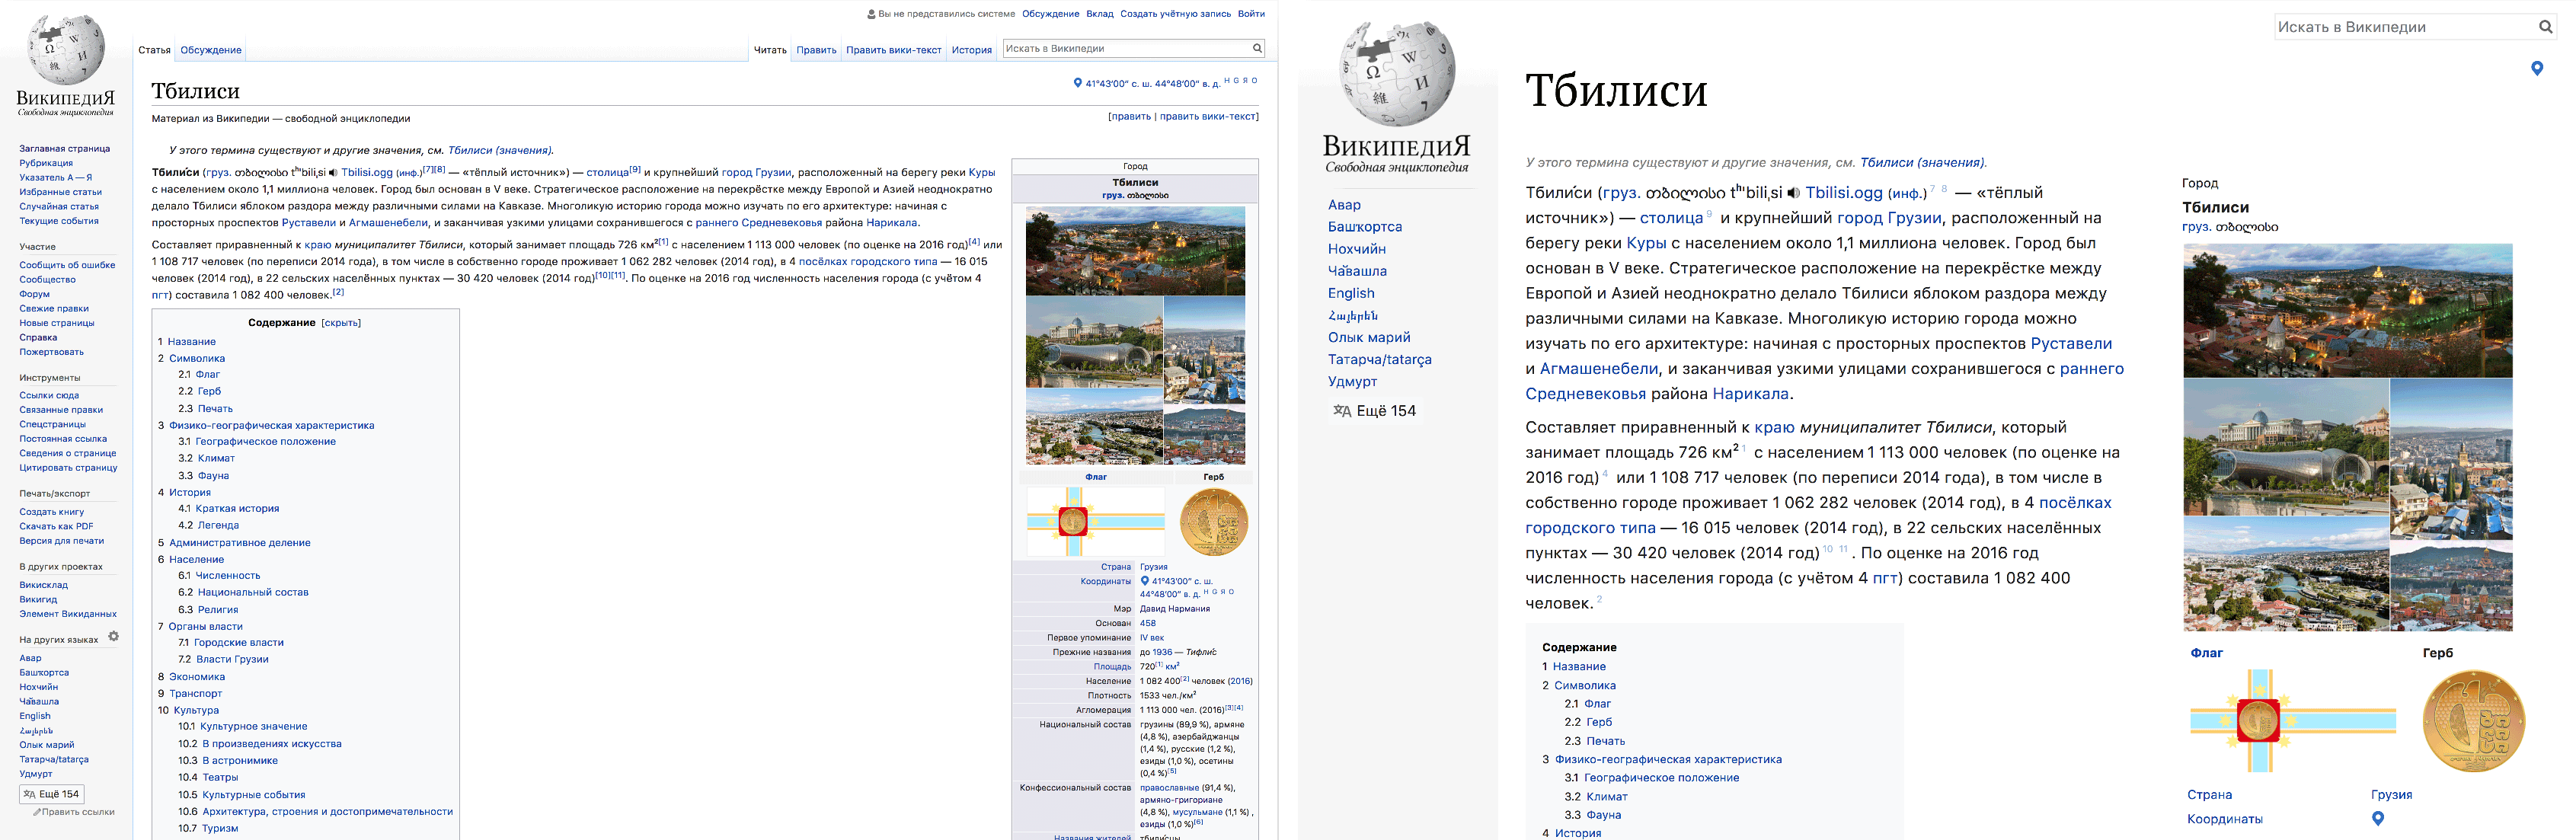Image resolution: width=2576 pixels, height=840 pixels.
Task: Click the gold coat of arms image under the large 'Герб' heading
Action: pyautogui.click(x=2473, y=722)
